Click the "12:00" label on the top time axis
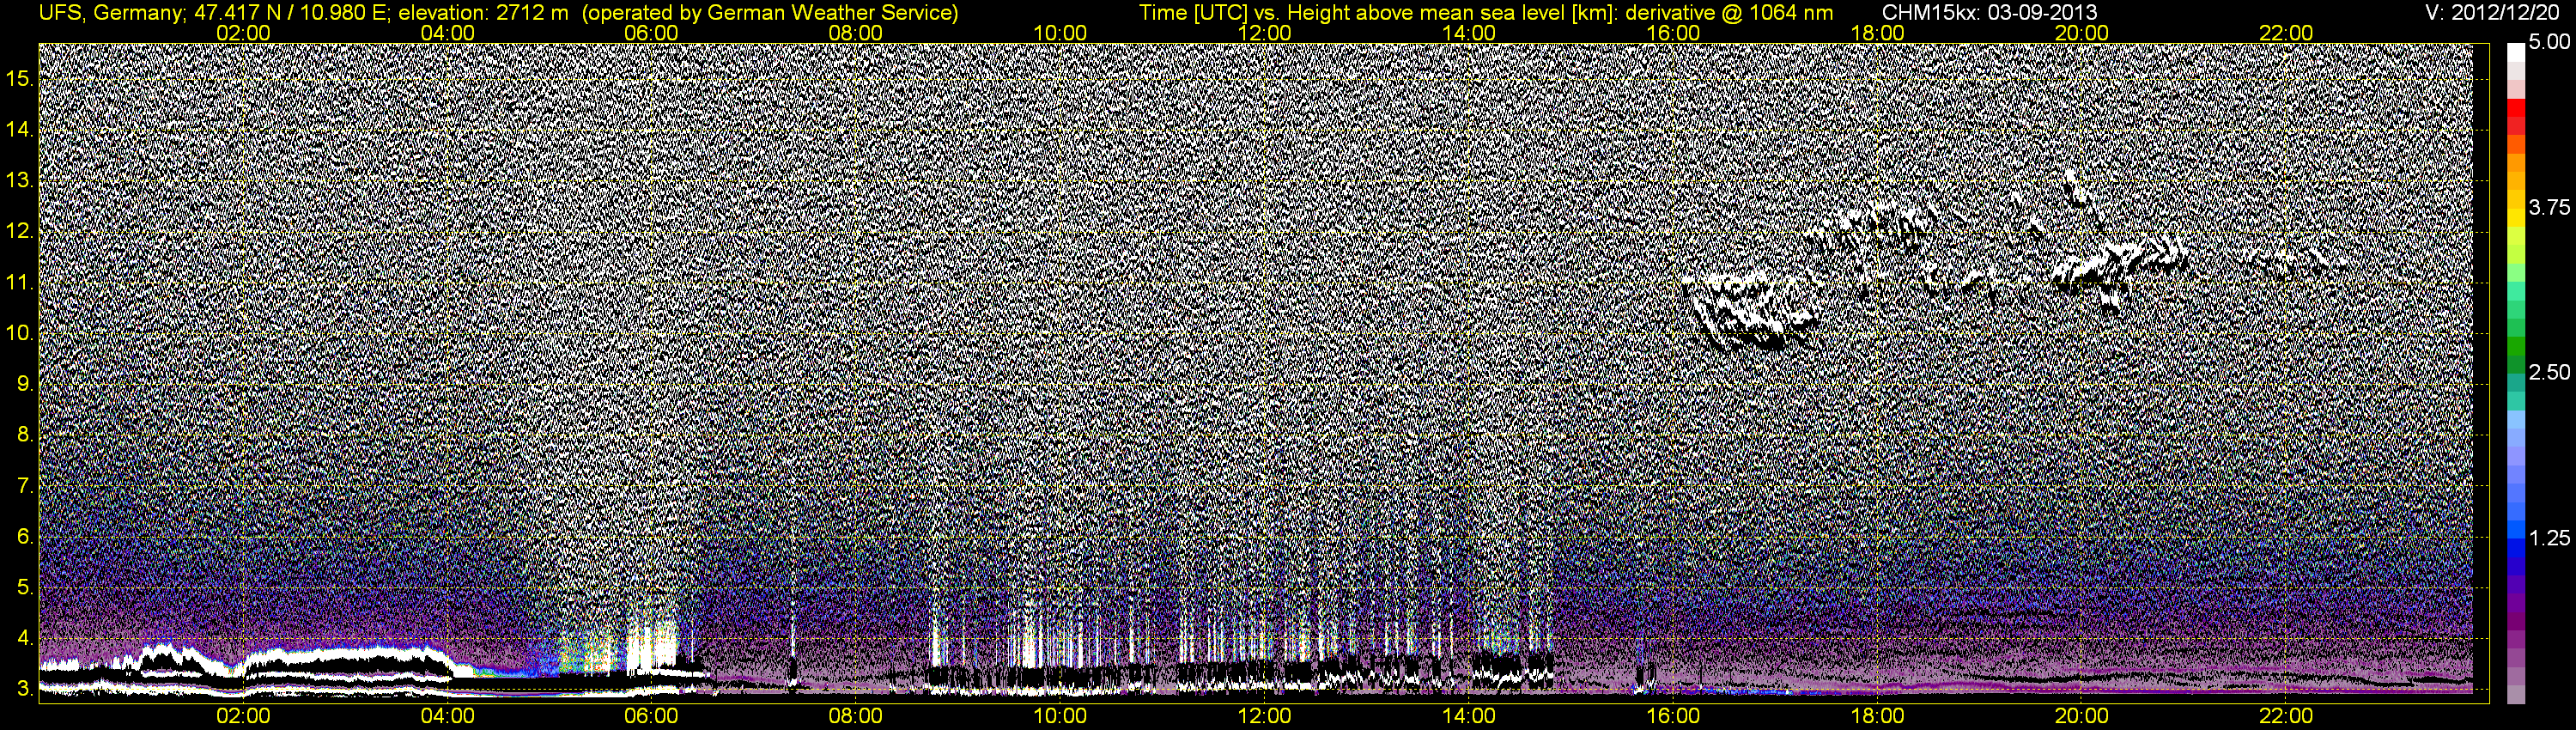Screen dimensions: 2576x730 [1264, 33]
